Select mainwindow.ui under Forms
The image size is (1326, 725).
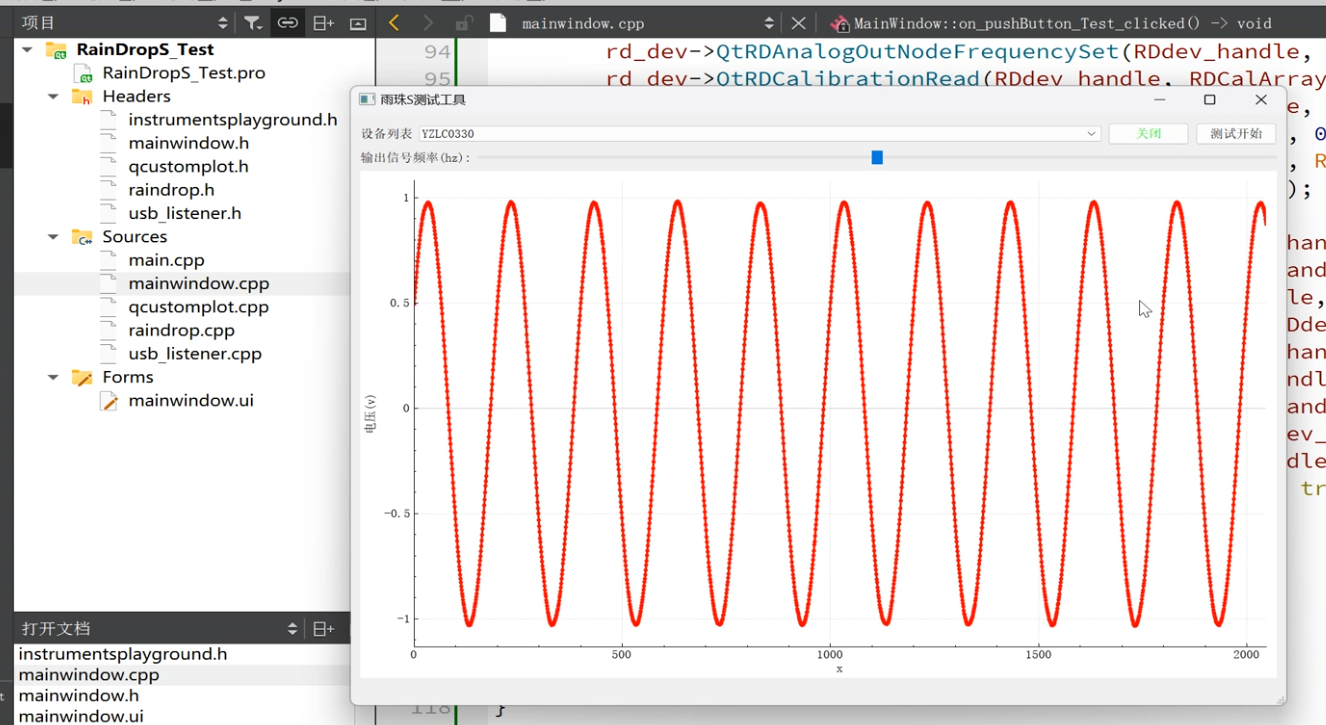coord(191,401)
